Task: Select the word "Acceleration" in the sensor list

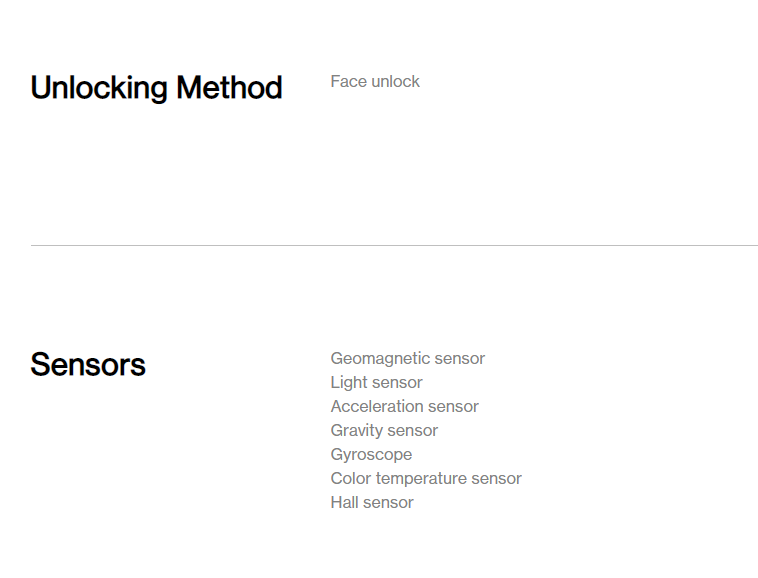Action: (377, 406)
